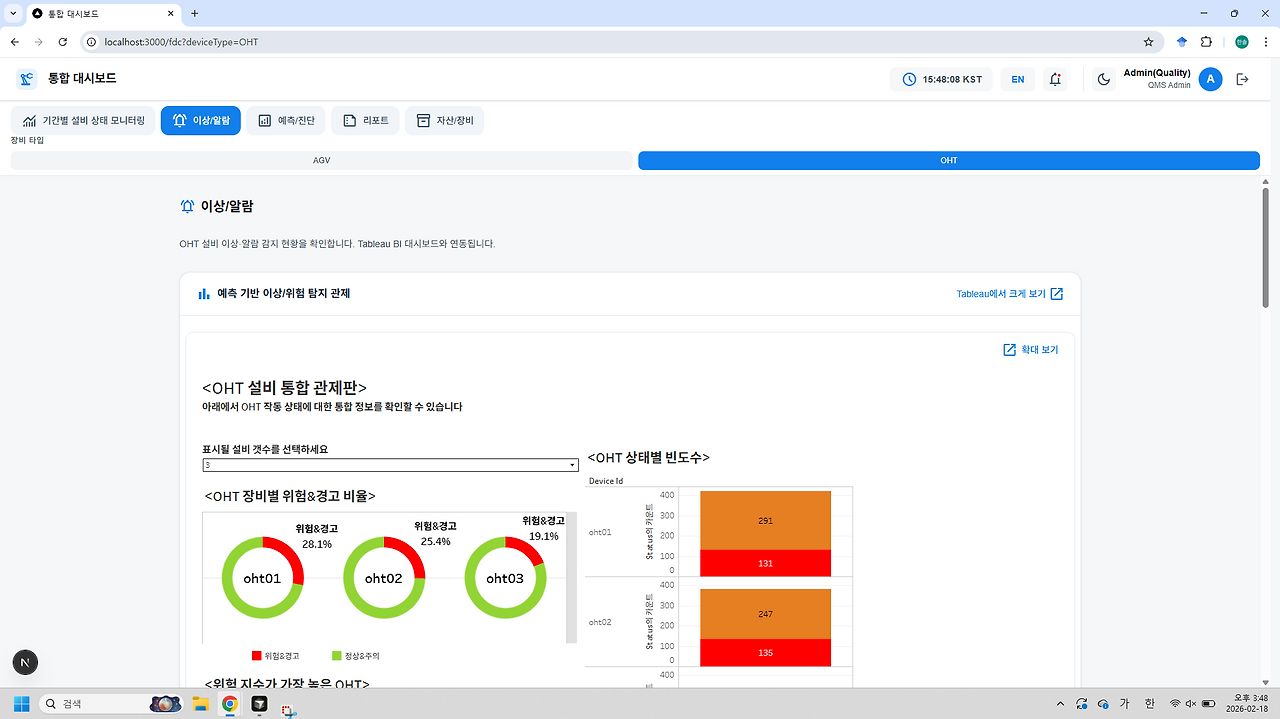The image size is (1280, 719).
Task: Click Chrome profile avatar icon
Action: 1241,42
